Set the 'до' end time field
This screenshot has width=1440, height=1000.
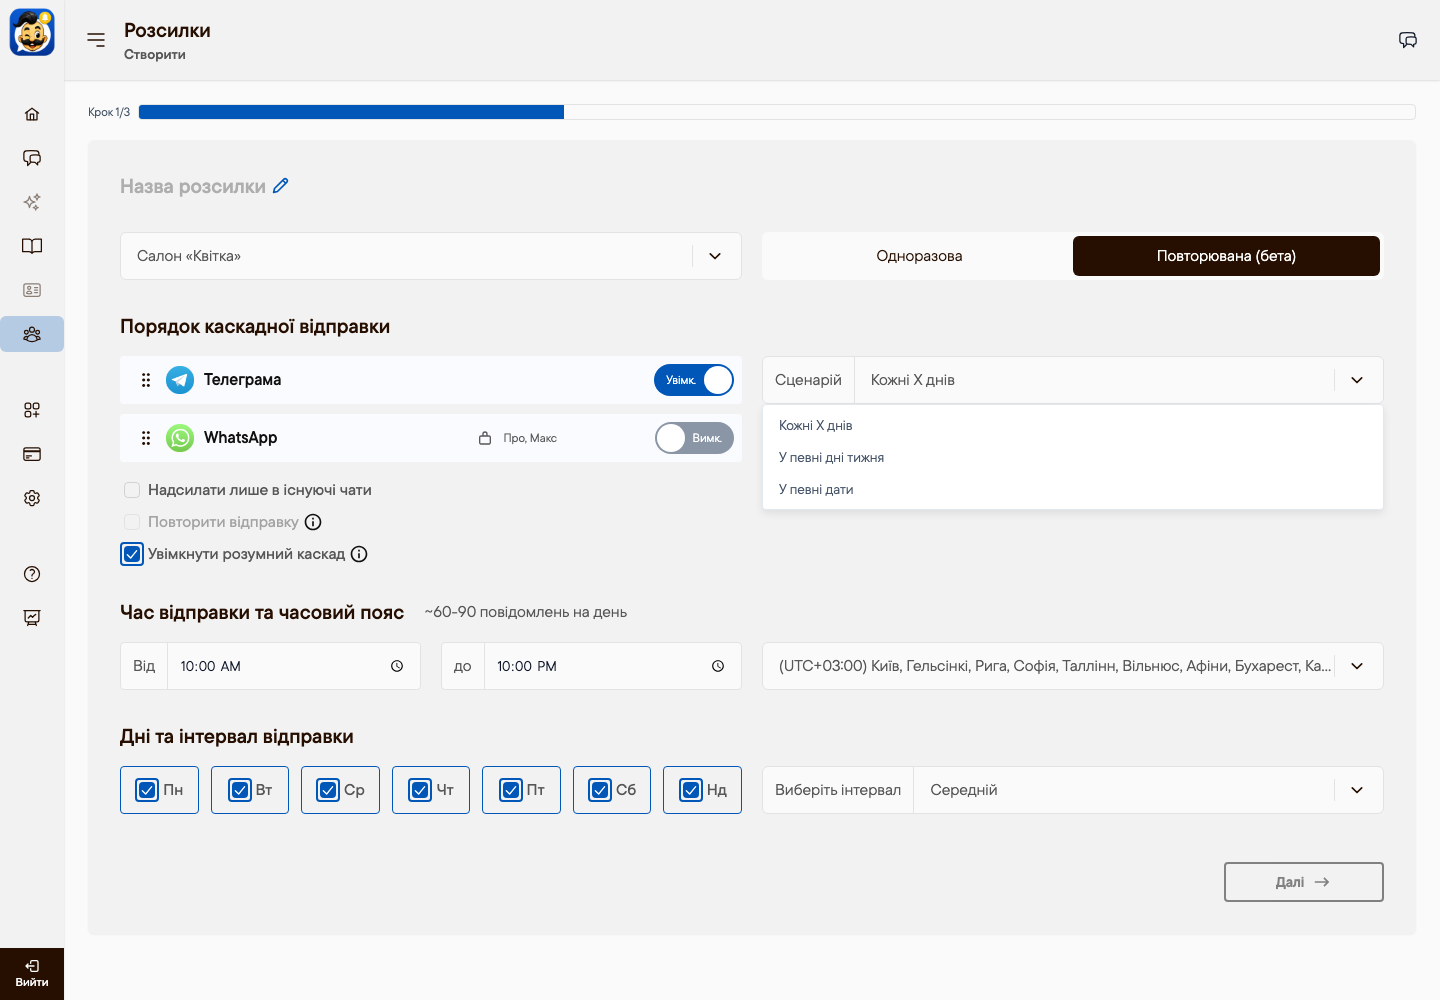click(591, 666)
